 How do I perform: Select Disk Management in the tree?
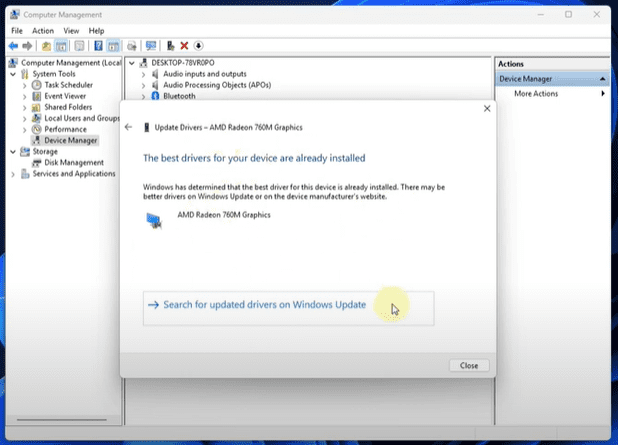74,162
